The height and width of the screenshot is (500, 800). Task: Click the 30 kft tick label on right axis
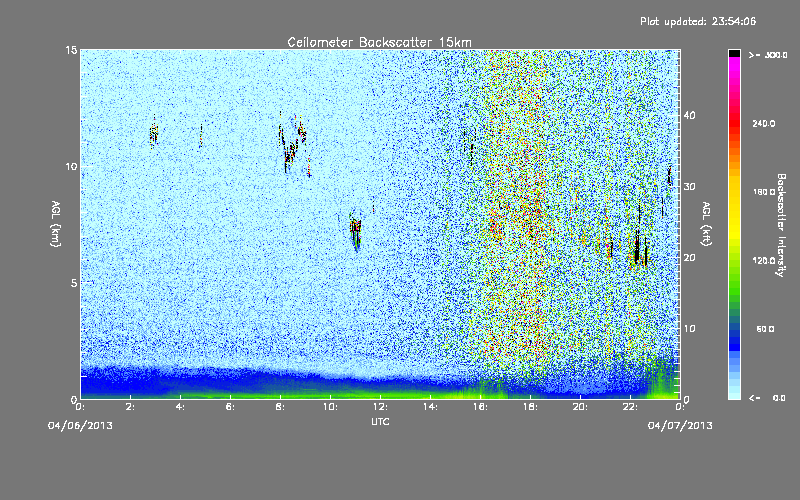coord(689,186)
